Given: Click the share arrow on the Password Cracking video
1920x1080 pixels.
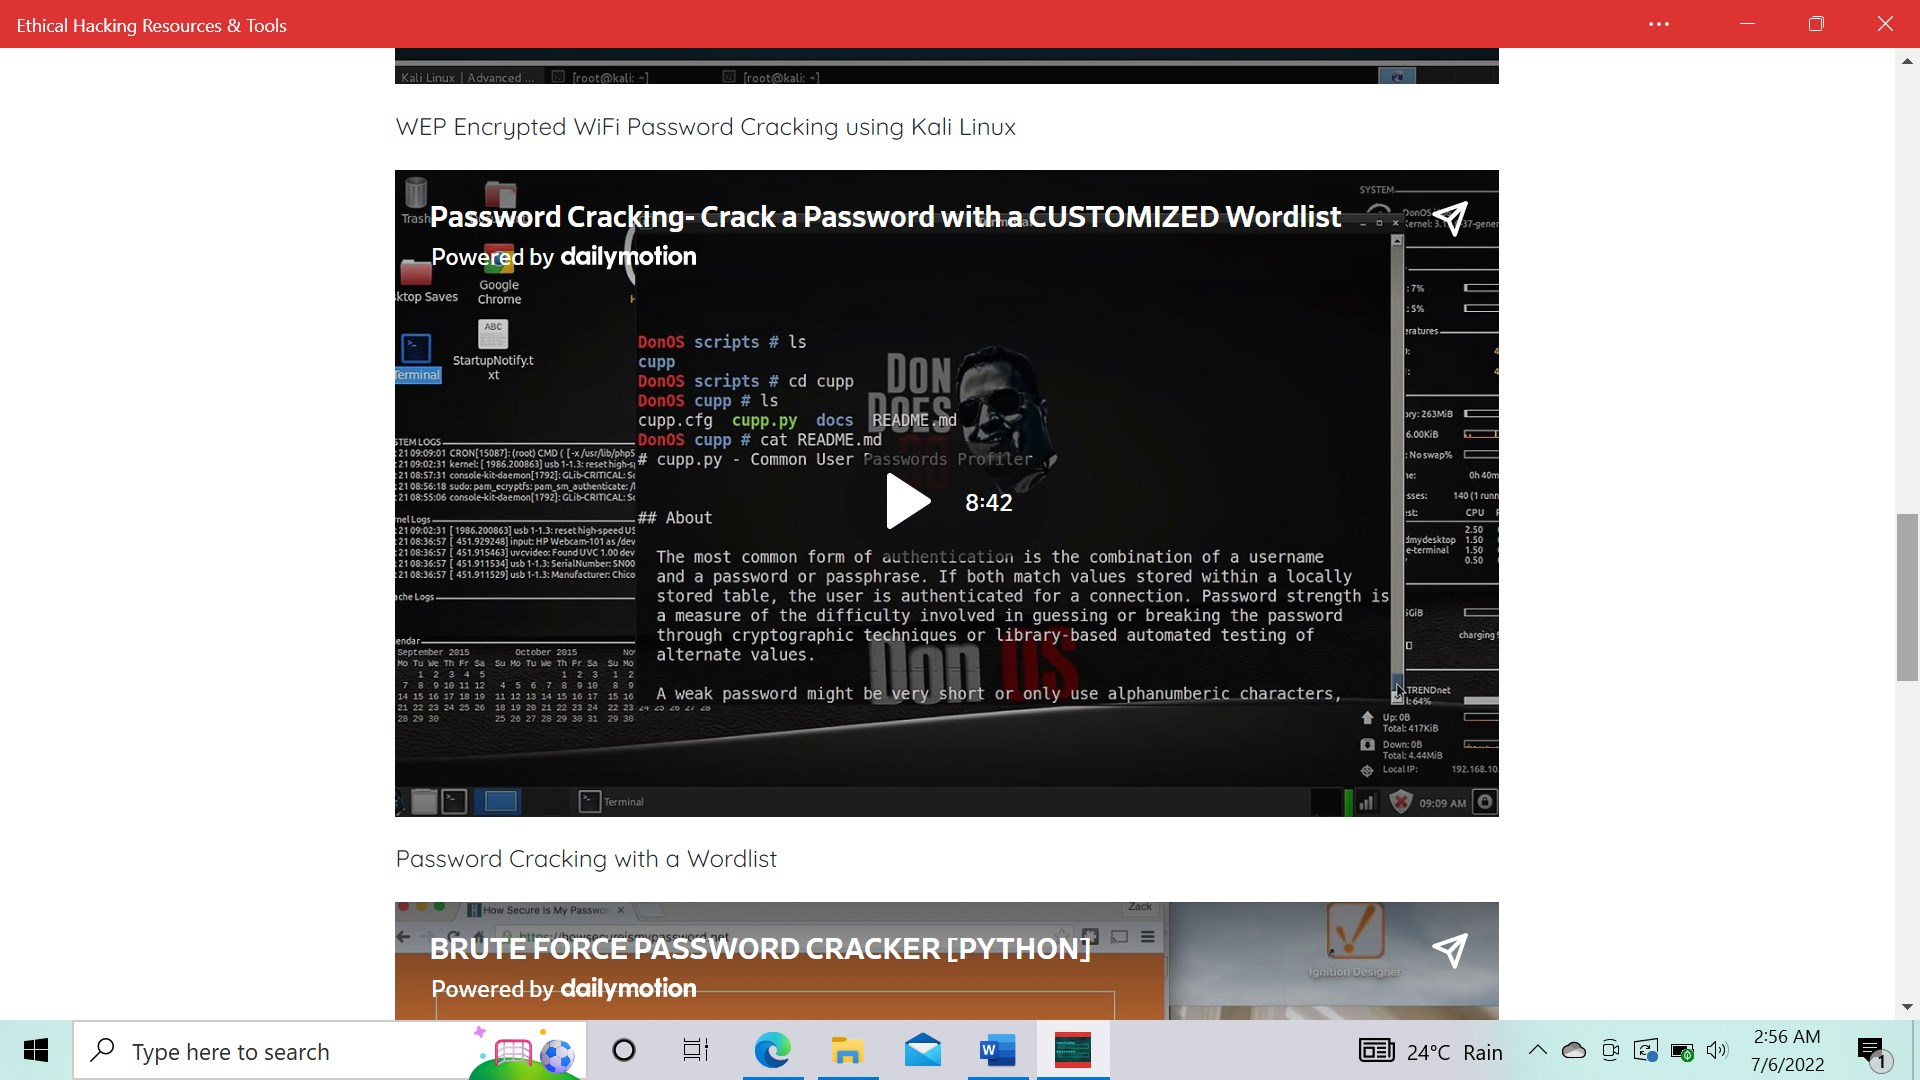Looking at the screenshot, I should [1452, 218].
